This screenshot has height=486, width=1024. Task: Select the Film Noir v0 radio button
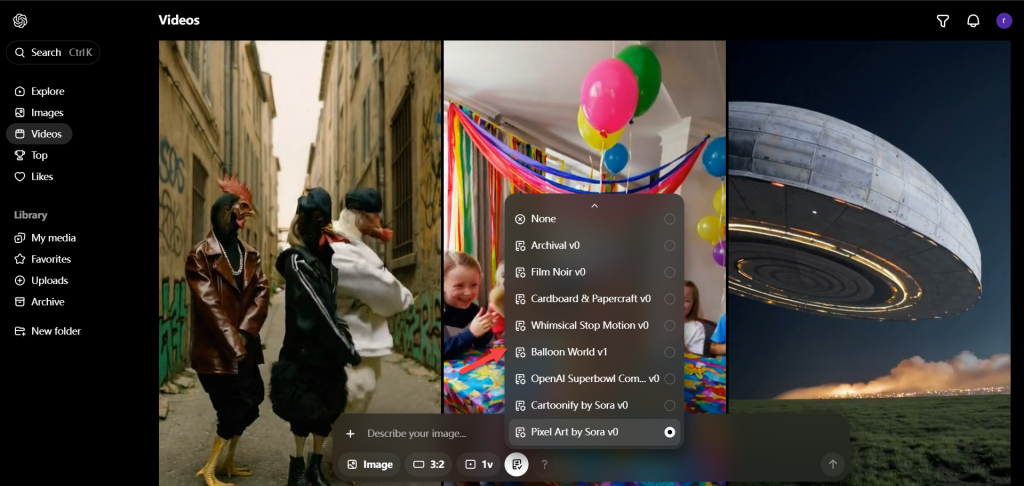(669, 272)
